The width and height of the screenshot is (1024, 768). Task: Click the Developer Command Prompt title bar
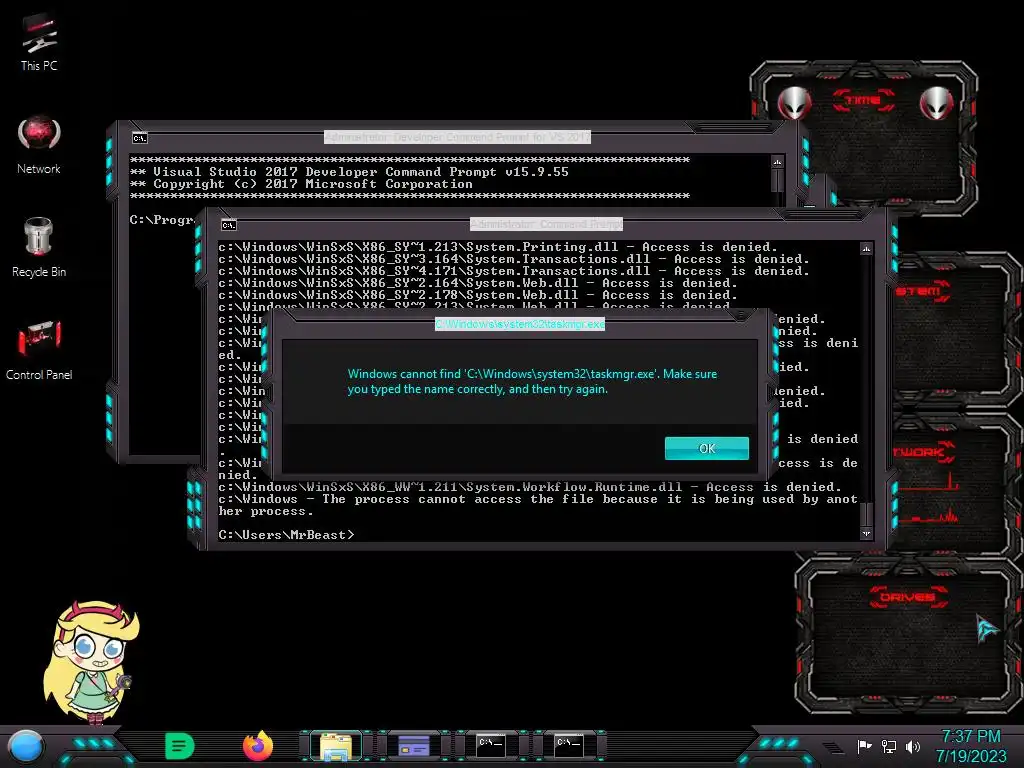point(457,137)
